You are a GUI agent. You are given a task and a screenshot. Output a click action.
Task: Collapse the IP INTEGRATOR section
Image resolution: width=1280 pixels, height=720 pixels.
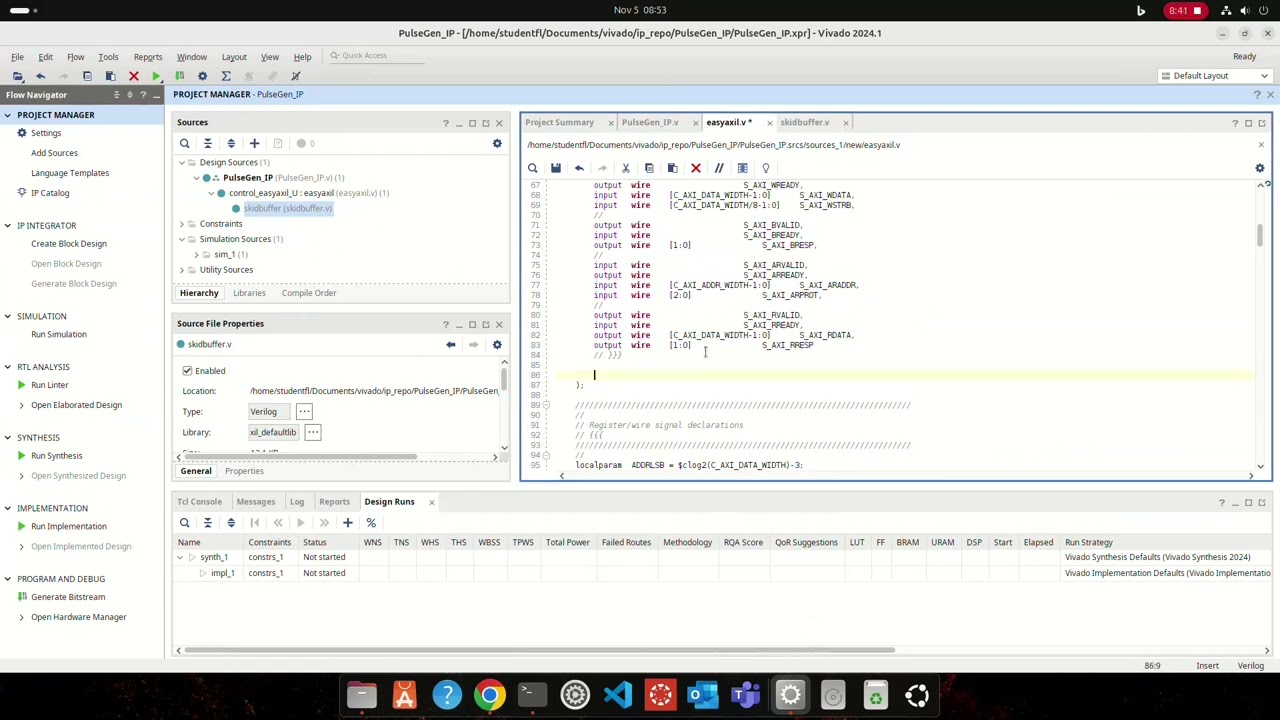pos(7,226)
